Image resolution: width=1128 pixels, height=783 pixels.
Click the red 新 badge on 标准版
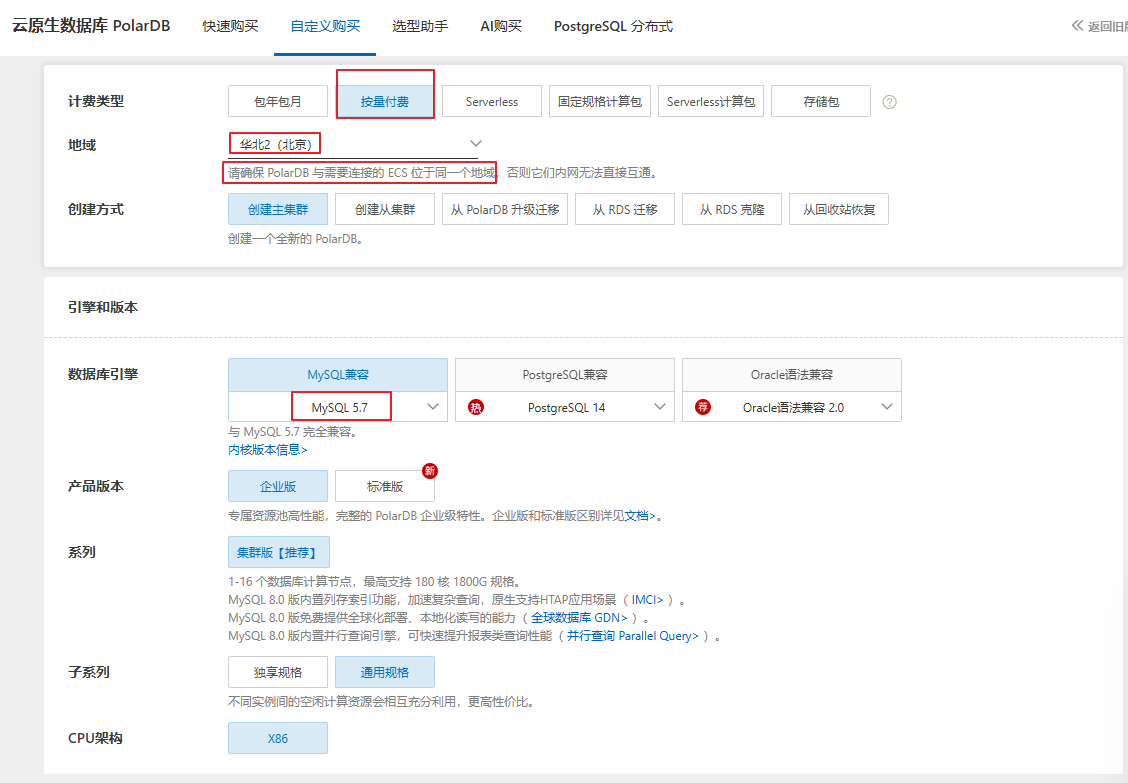(430, 471)
